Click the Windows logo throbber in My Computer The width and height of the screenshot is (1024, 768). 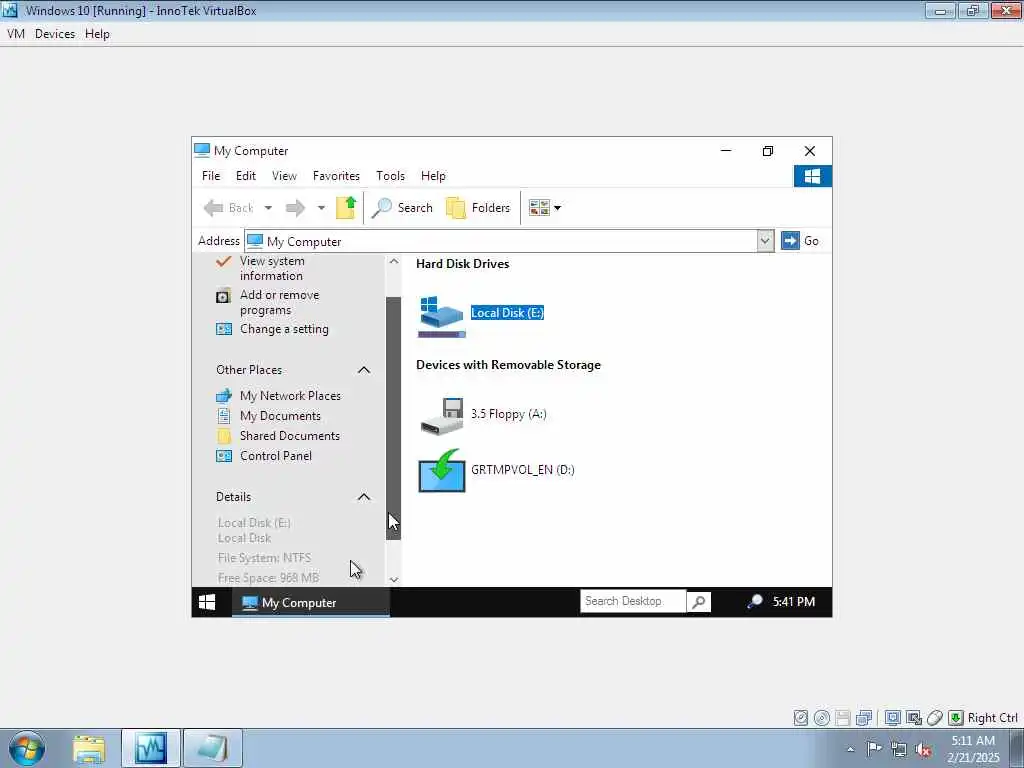[812, 176]
